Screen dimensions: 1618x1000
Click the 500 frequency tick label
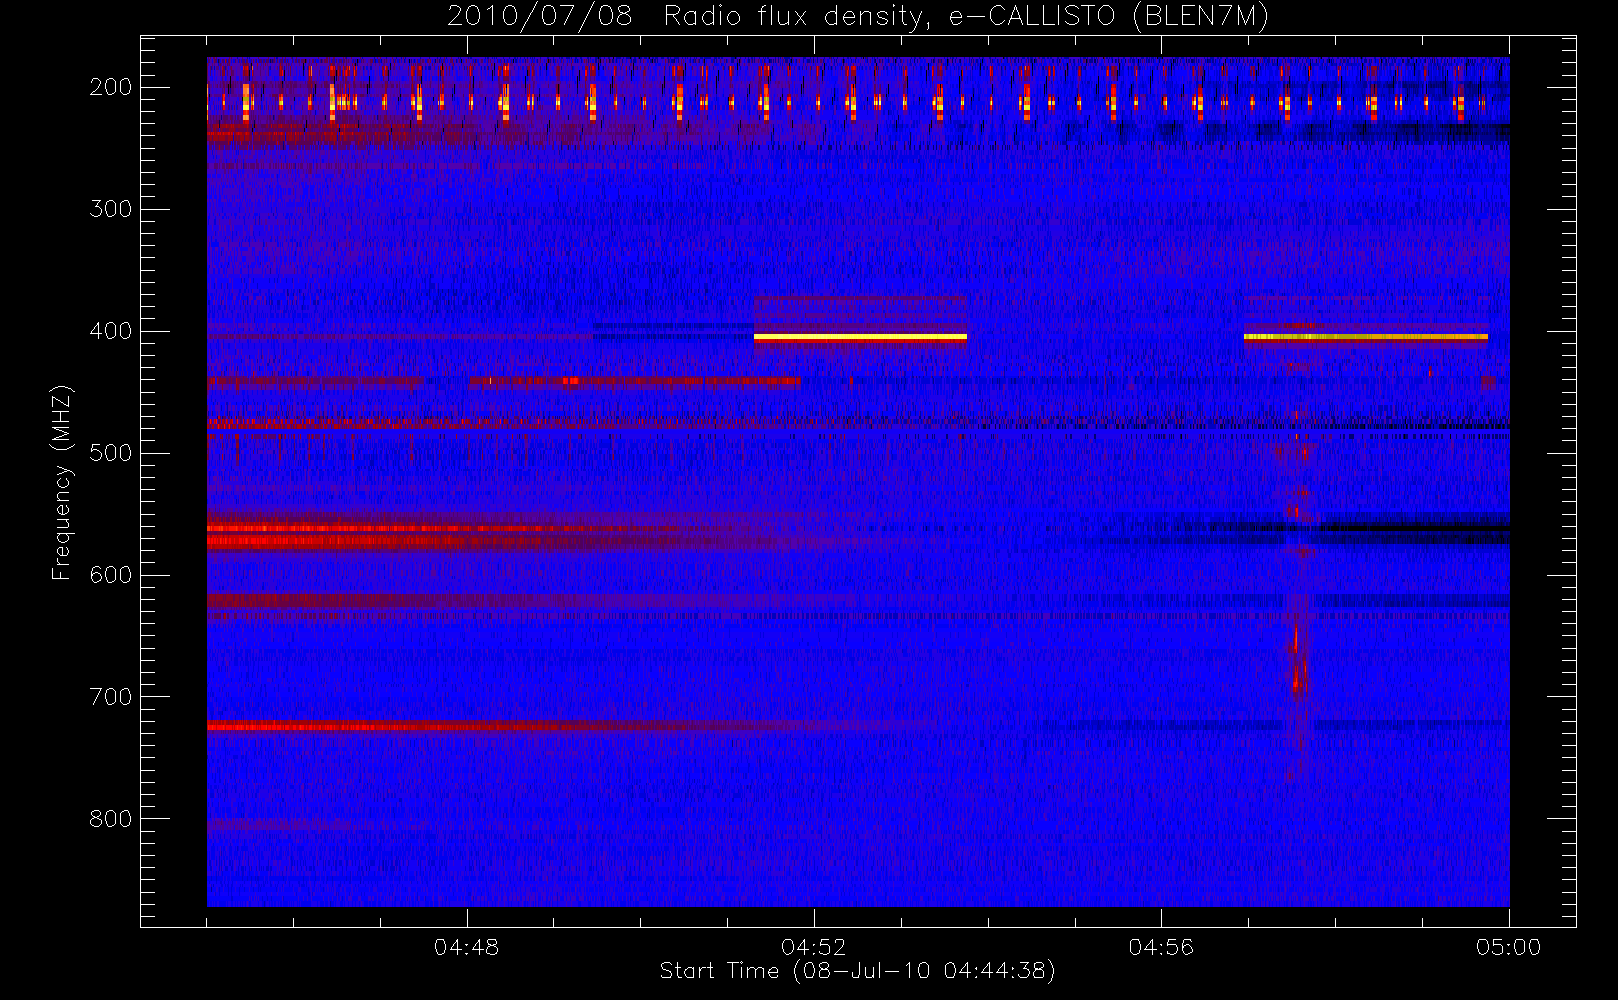coord(110,453)
